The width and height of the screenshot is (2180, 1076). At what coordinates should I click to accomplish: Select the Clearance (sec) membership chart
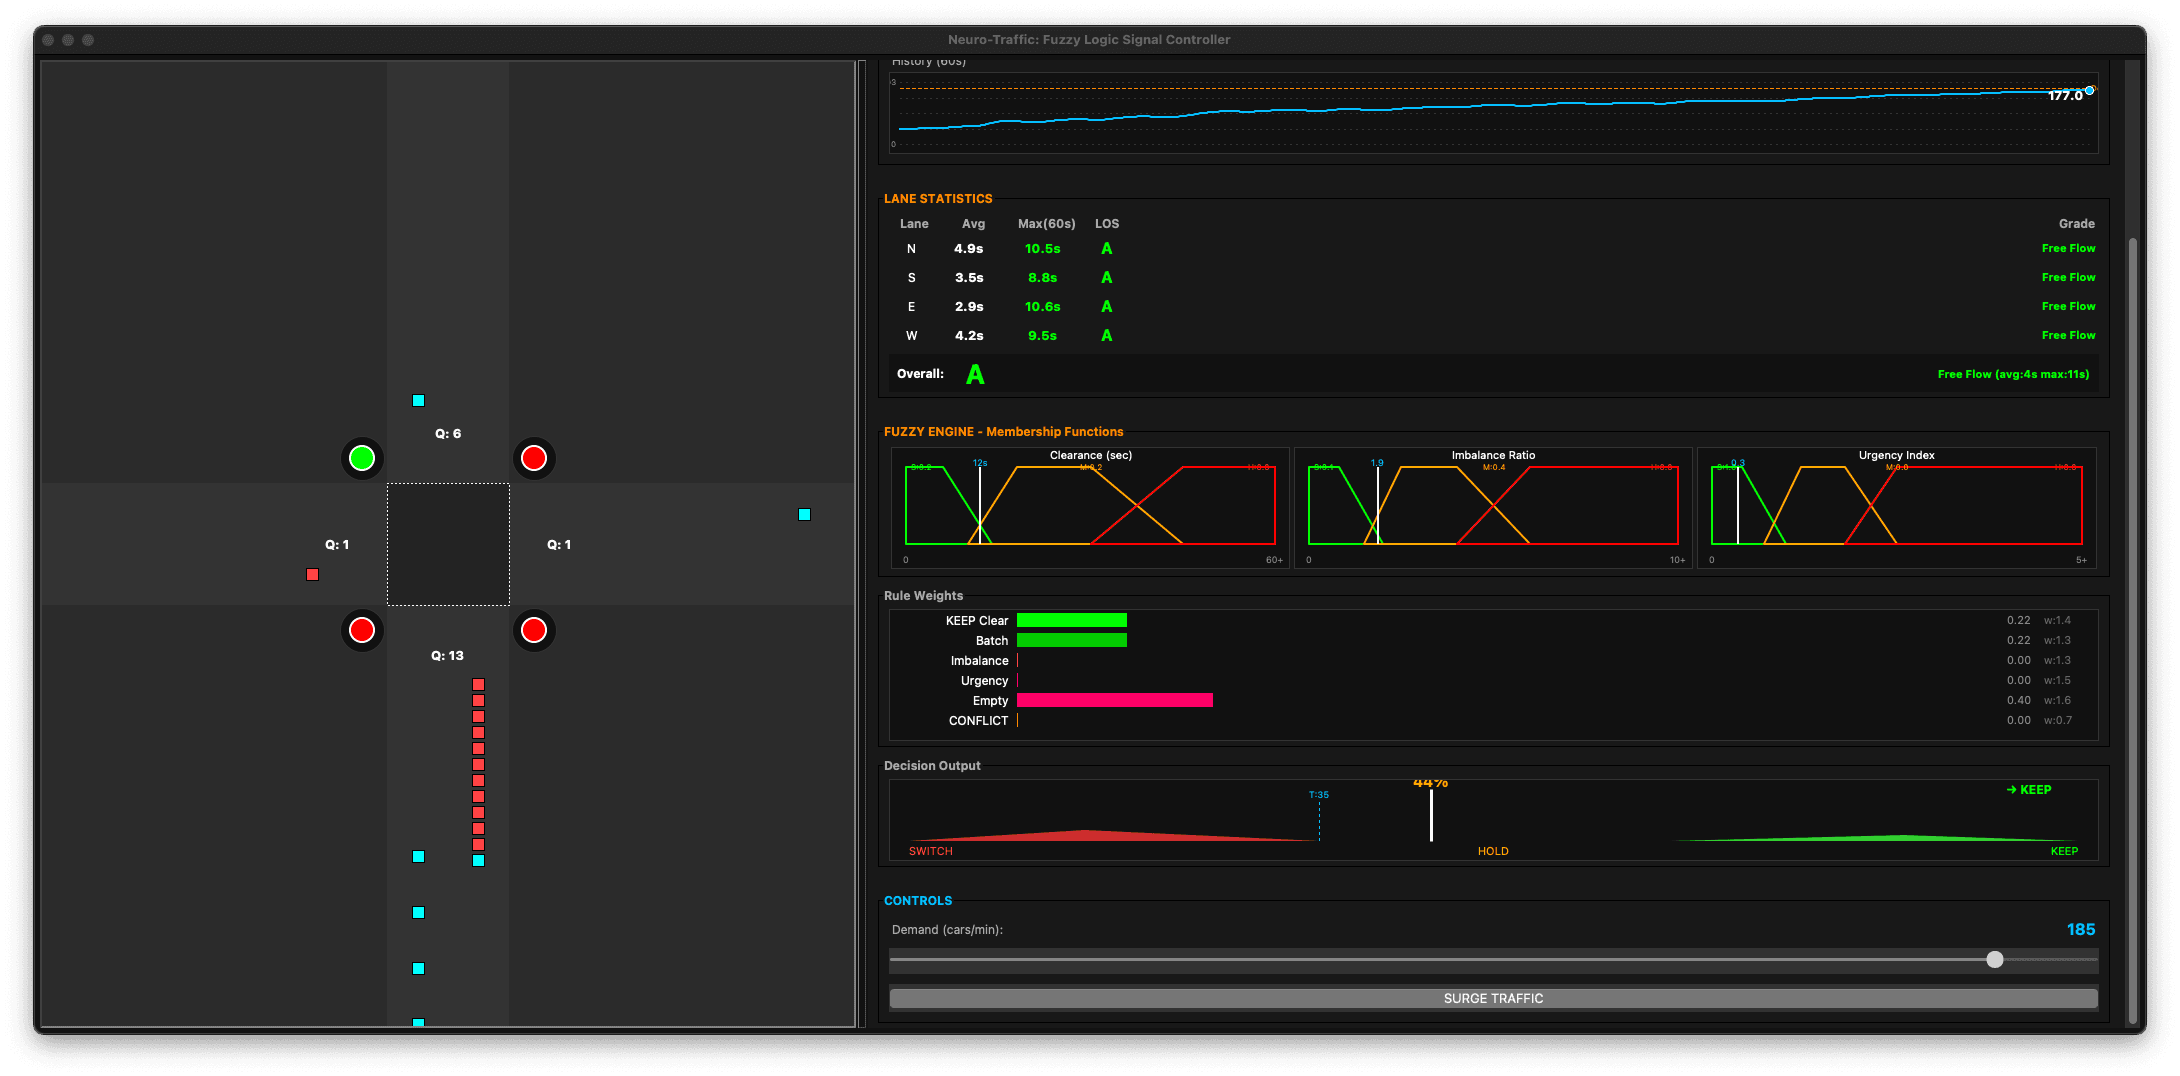pyautogui.click(x=1090, y=508)
